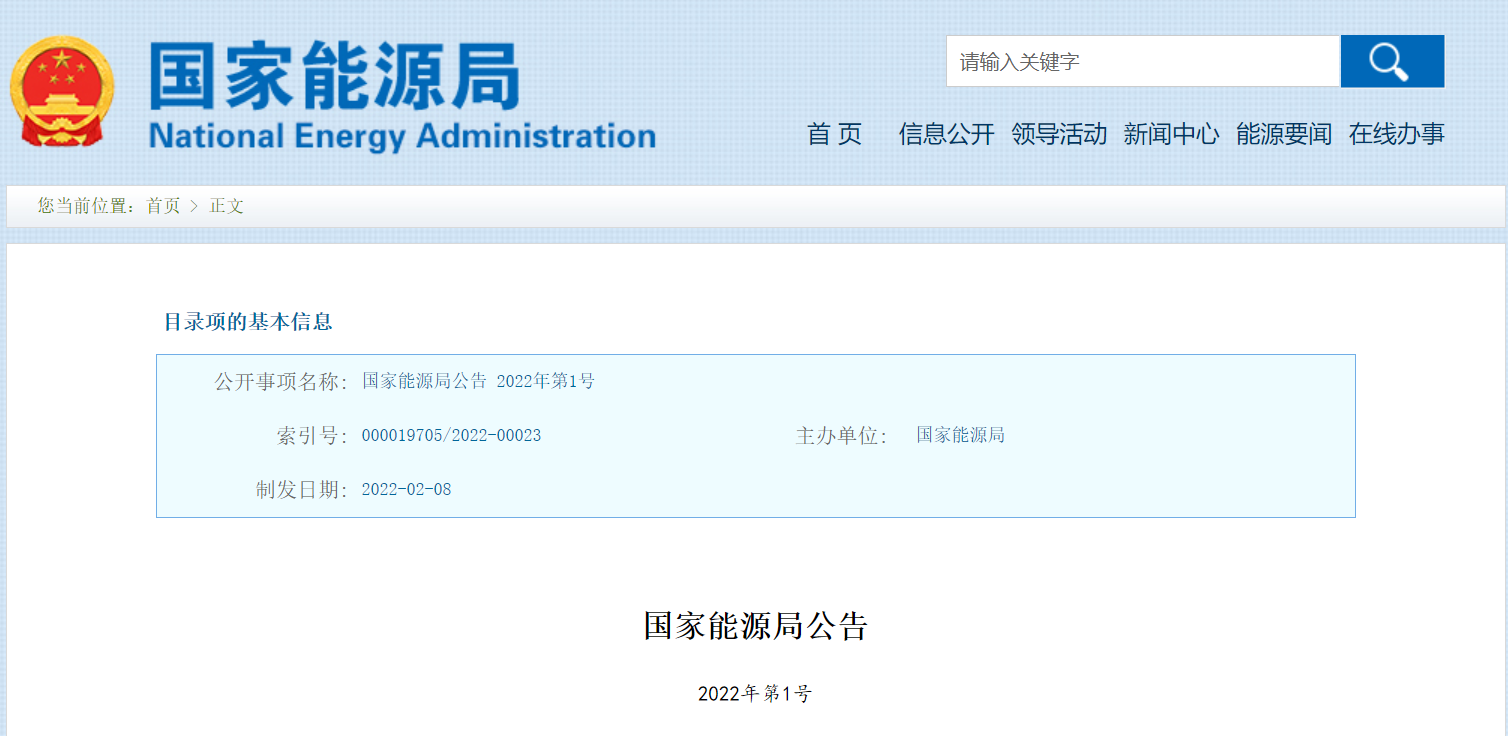Click the National Energy Administration English title

click(402, 136)
